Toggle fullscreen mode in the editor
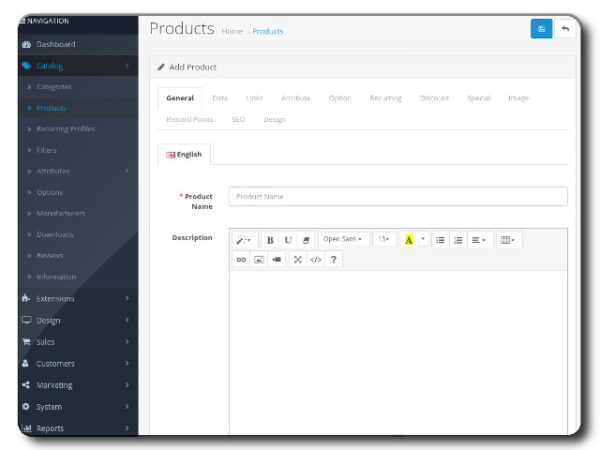600x450 pixels. [297, 259]
